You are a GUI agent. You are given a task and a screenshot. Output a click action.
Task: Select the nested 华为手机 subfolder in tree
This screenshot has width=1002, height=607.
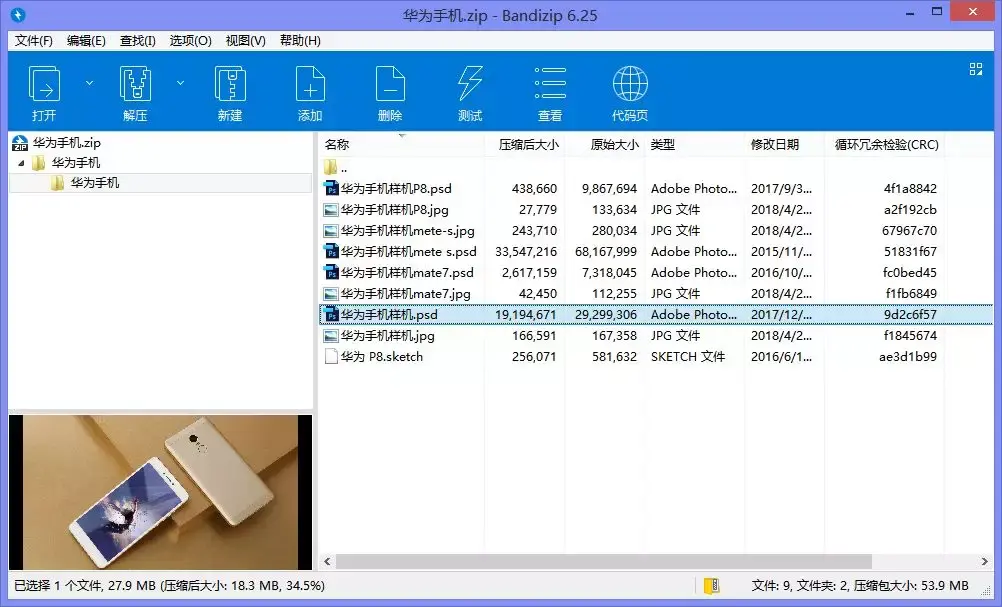[x=95, y=183]
